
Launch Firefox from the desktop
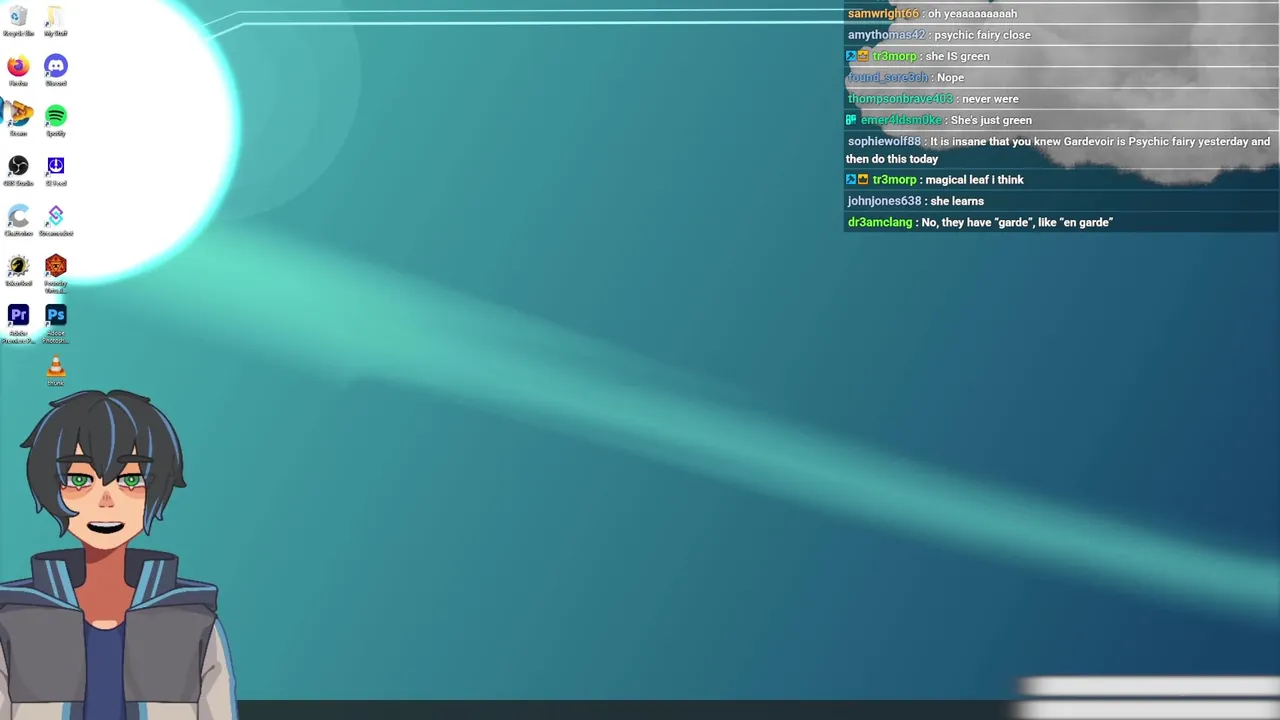click(x=18, y=70)
